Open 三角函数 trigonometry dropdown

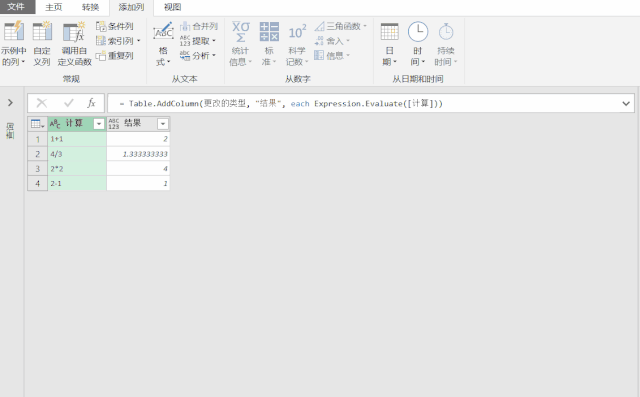(x=341, y=27)
